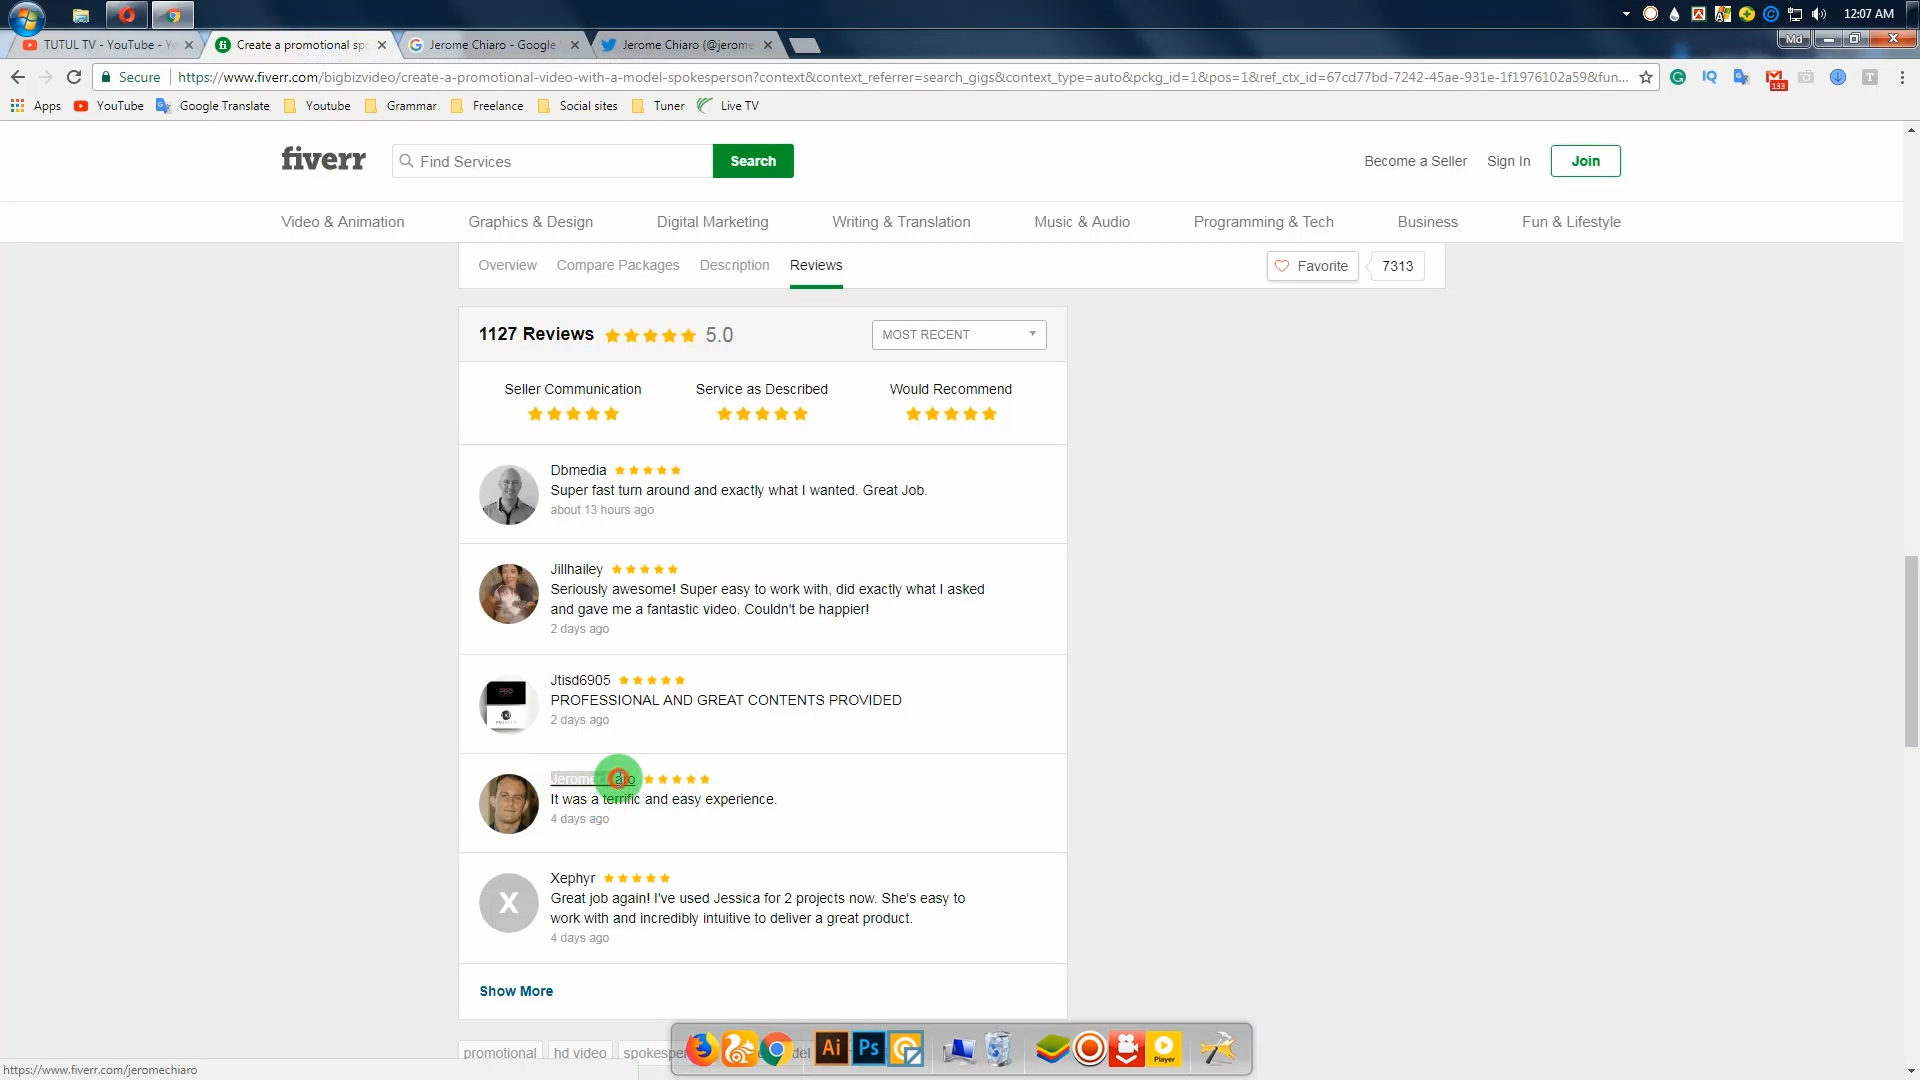Open Chrome's three-dot menu
This screenshot has width=1920, height=1080.
(x=1902, y=77)
